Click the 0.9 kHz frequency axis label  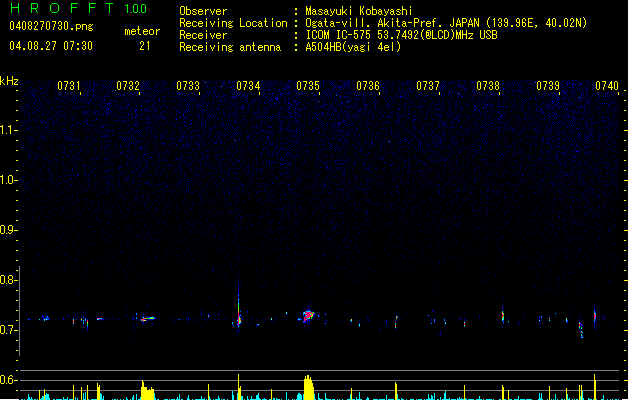tap(8, 230)
